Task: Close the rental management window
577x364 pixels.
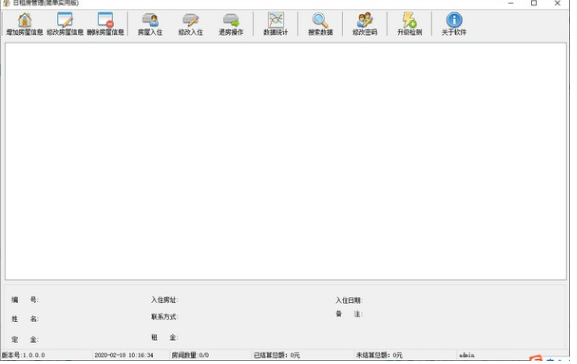Action: coord(557,3)
